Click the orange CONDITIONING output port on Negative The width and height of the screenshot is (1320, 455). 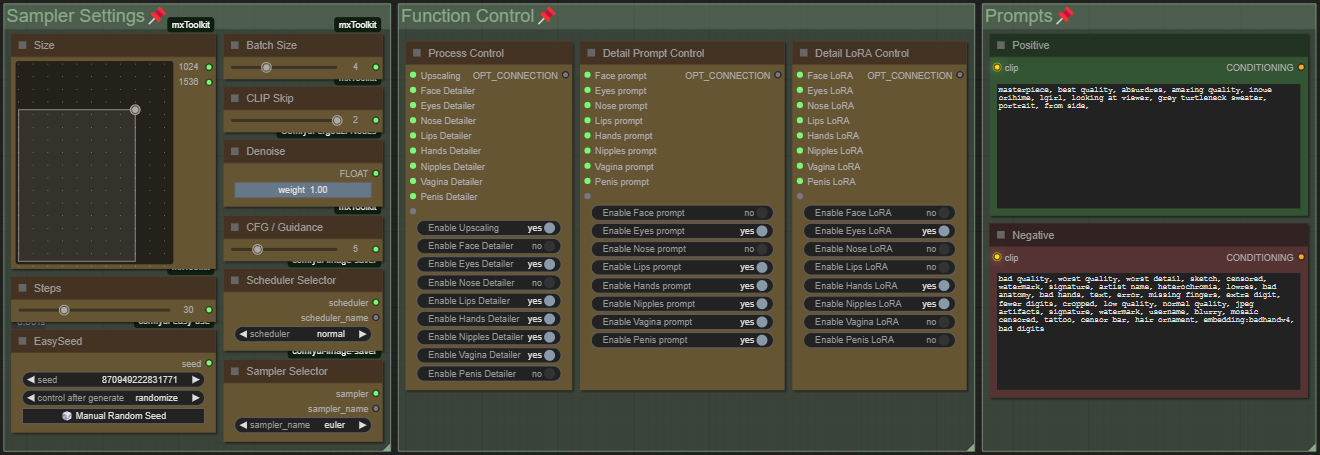tap(1301, 258)
